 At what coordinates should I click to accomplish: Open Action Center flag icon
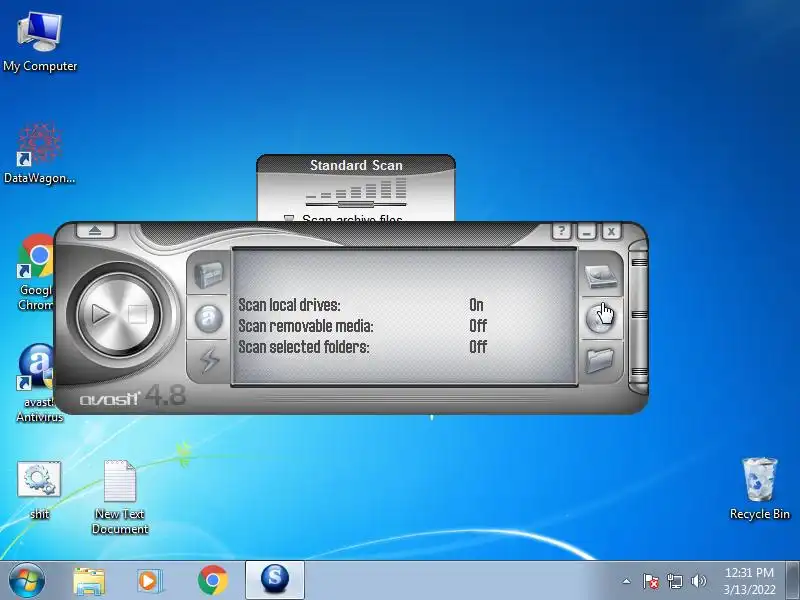(651, 581)
